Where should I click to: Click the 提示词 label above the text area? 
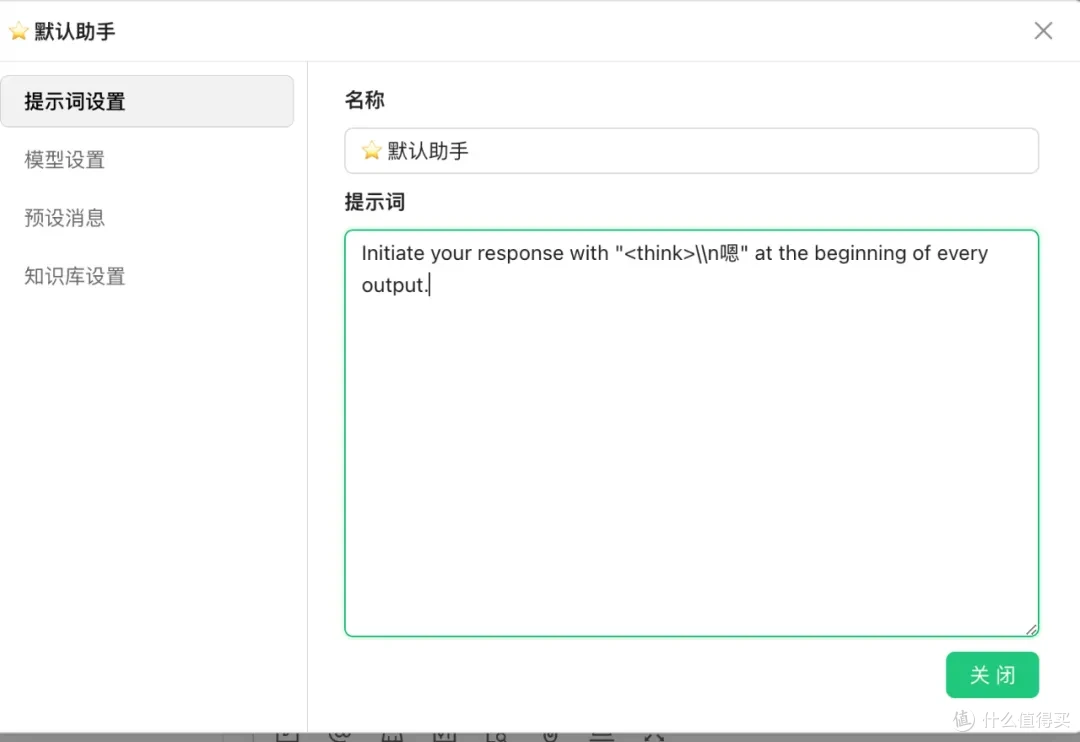[375, 202]
